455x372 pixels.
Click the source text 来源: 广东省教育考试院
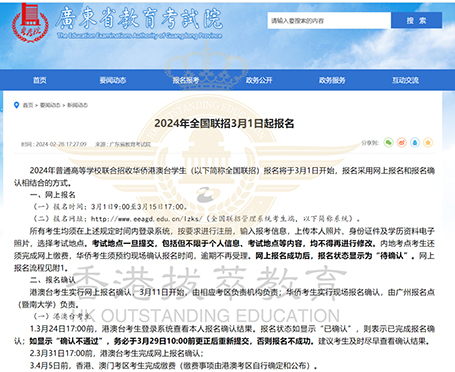pyautogui.click(x=123, y=144)
